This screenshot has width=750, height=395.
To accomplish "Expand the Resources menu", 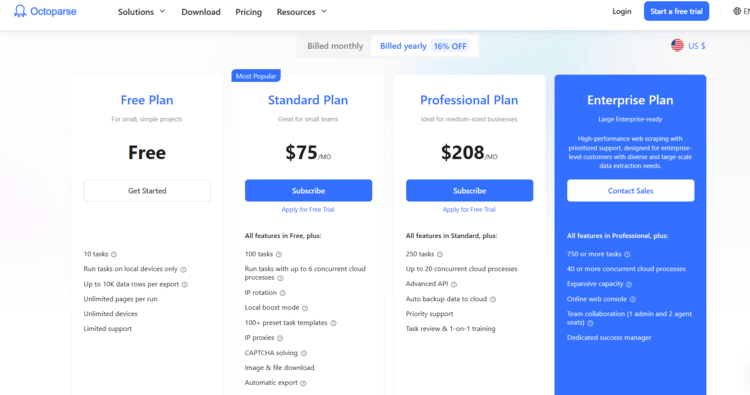I will point(302,11).
